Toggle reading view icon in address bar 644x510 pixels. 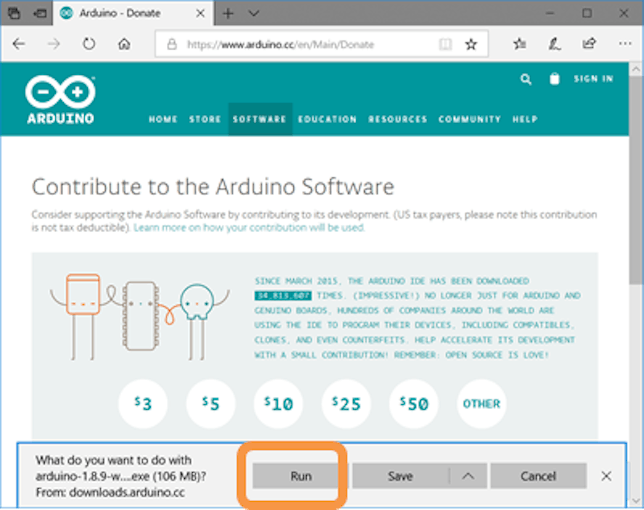pos(445,44)
